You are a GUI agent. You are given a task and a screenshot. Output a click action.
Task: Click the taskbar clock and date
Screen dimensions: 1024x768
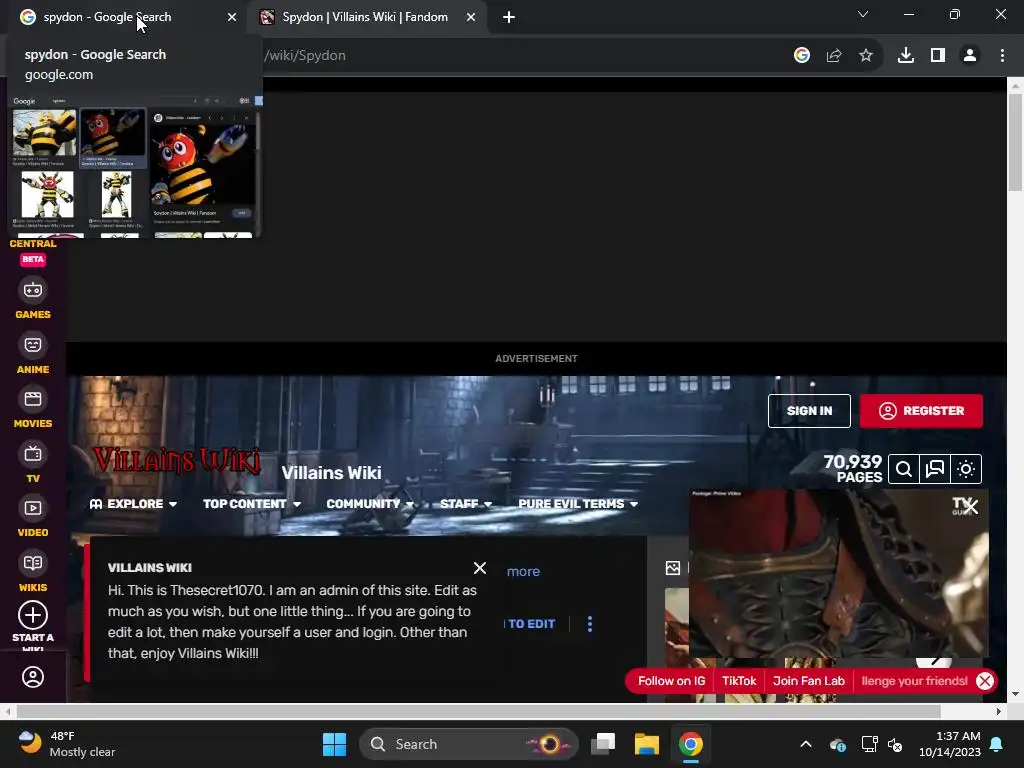tap(950, 744)
